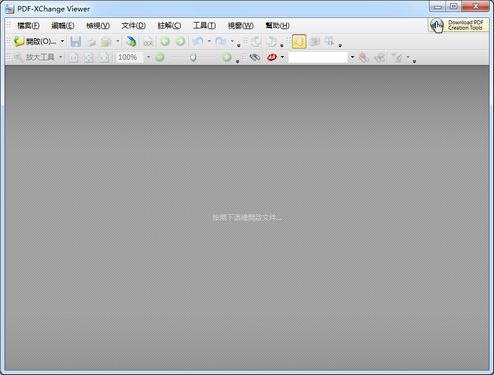Click the actual size page icon
The height and width of the screenshot is (375, 494).
(x=73, y=58)
